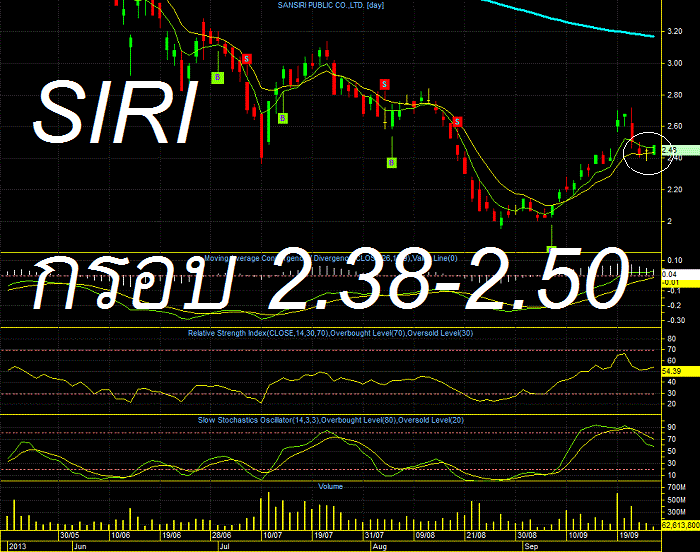The height and width of the screenshot is (552, 700).
Task: Click the SANSIRI PUBLIC CO.,LTD. [day] chart title
Action: [330, 5]
